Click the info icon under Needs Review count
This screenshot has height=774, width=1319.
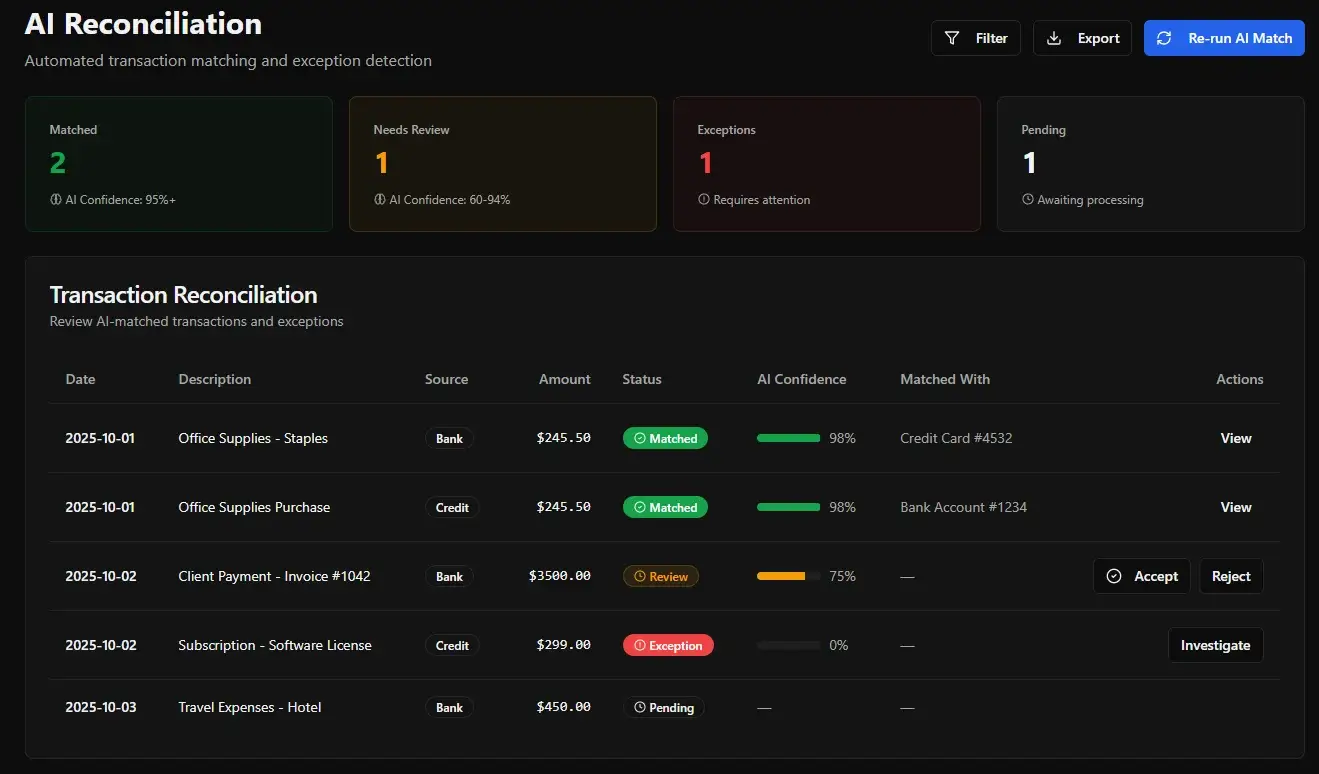(x=380, y=200)
